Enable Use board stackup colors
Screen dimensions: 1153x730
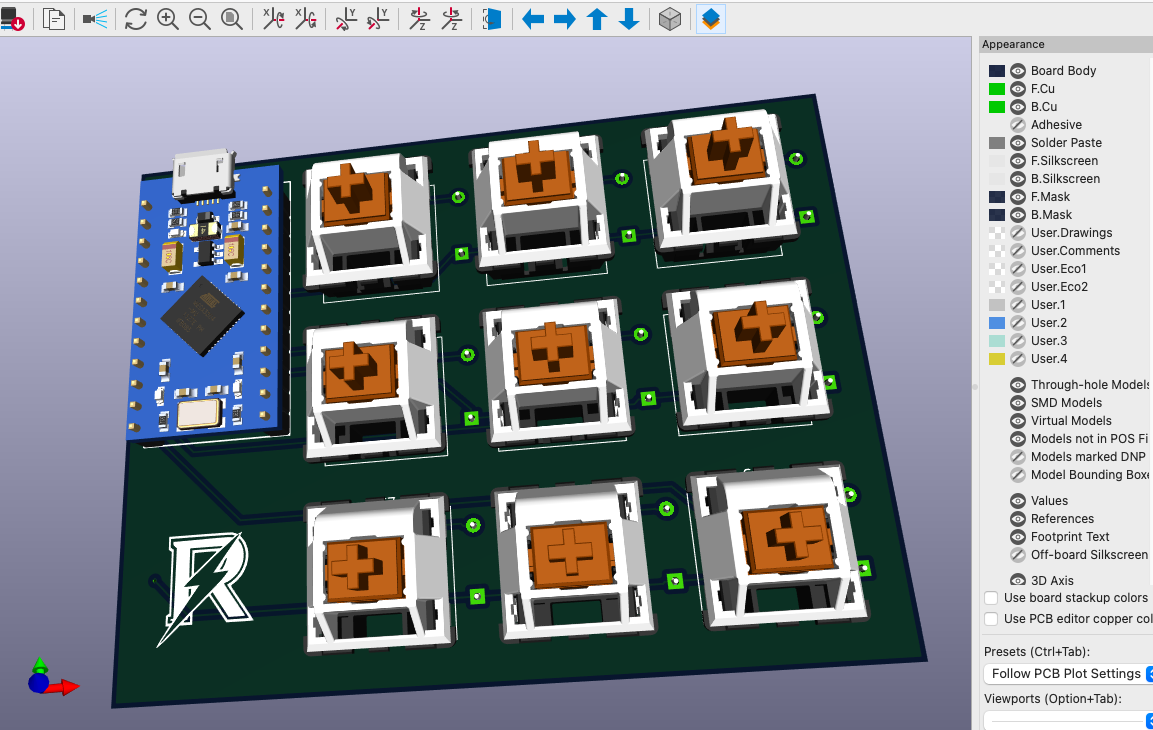991,597
